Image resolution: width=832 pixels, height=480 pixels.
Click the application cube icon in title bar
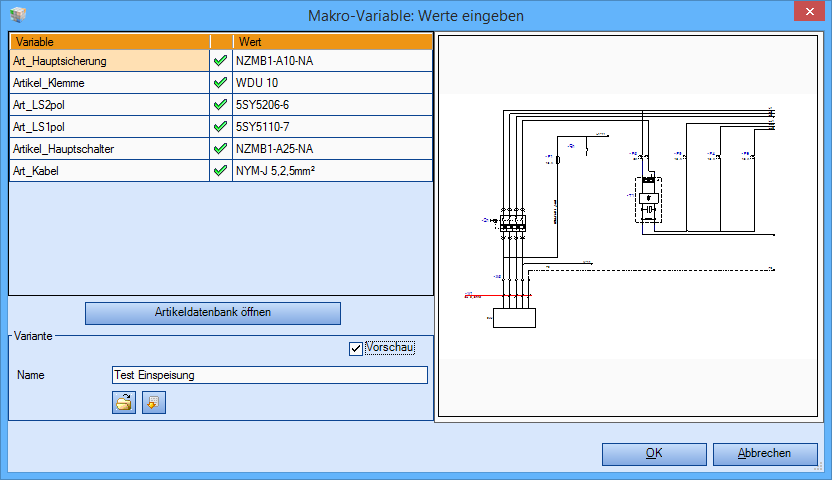18,15
